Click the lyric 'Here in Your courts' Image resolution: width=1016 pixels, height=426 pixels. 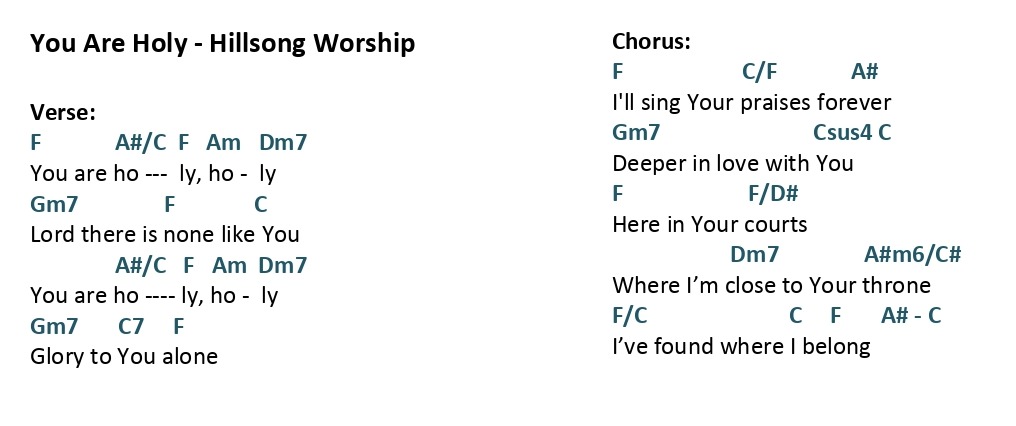click(710, 224)
